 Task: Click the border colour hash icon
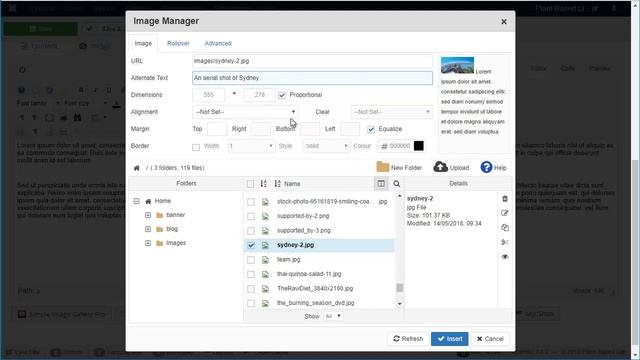[x=384, y=146]
